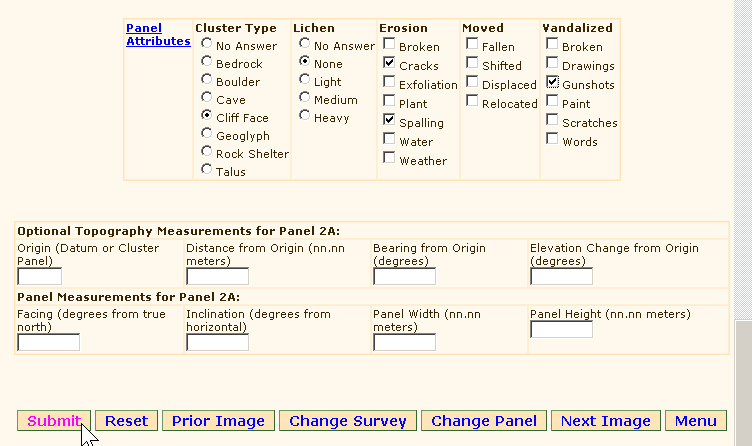Choose Rock Shelter cluster type
This screenshot has height=446, width=752.
pos(207,153)
